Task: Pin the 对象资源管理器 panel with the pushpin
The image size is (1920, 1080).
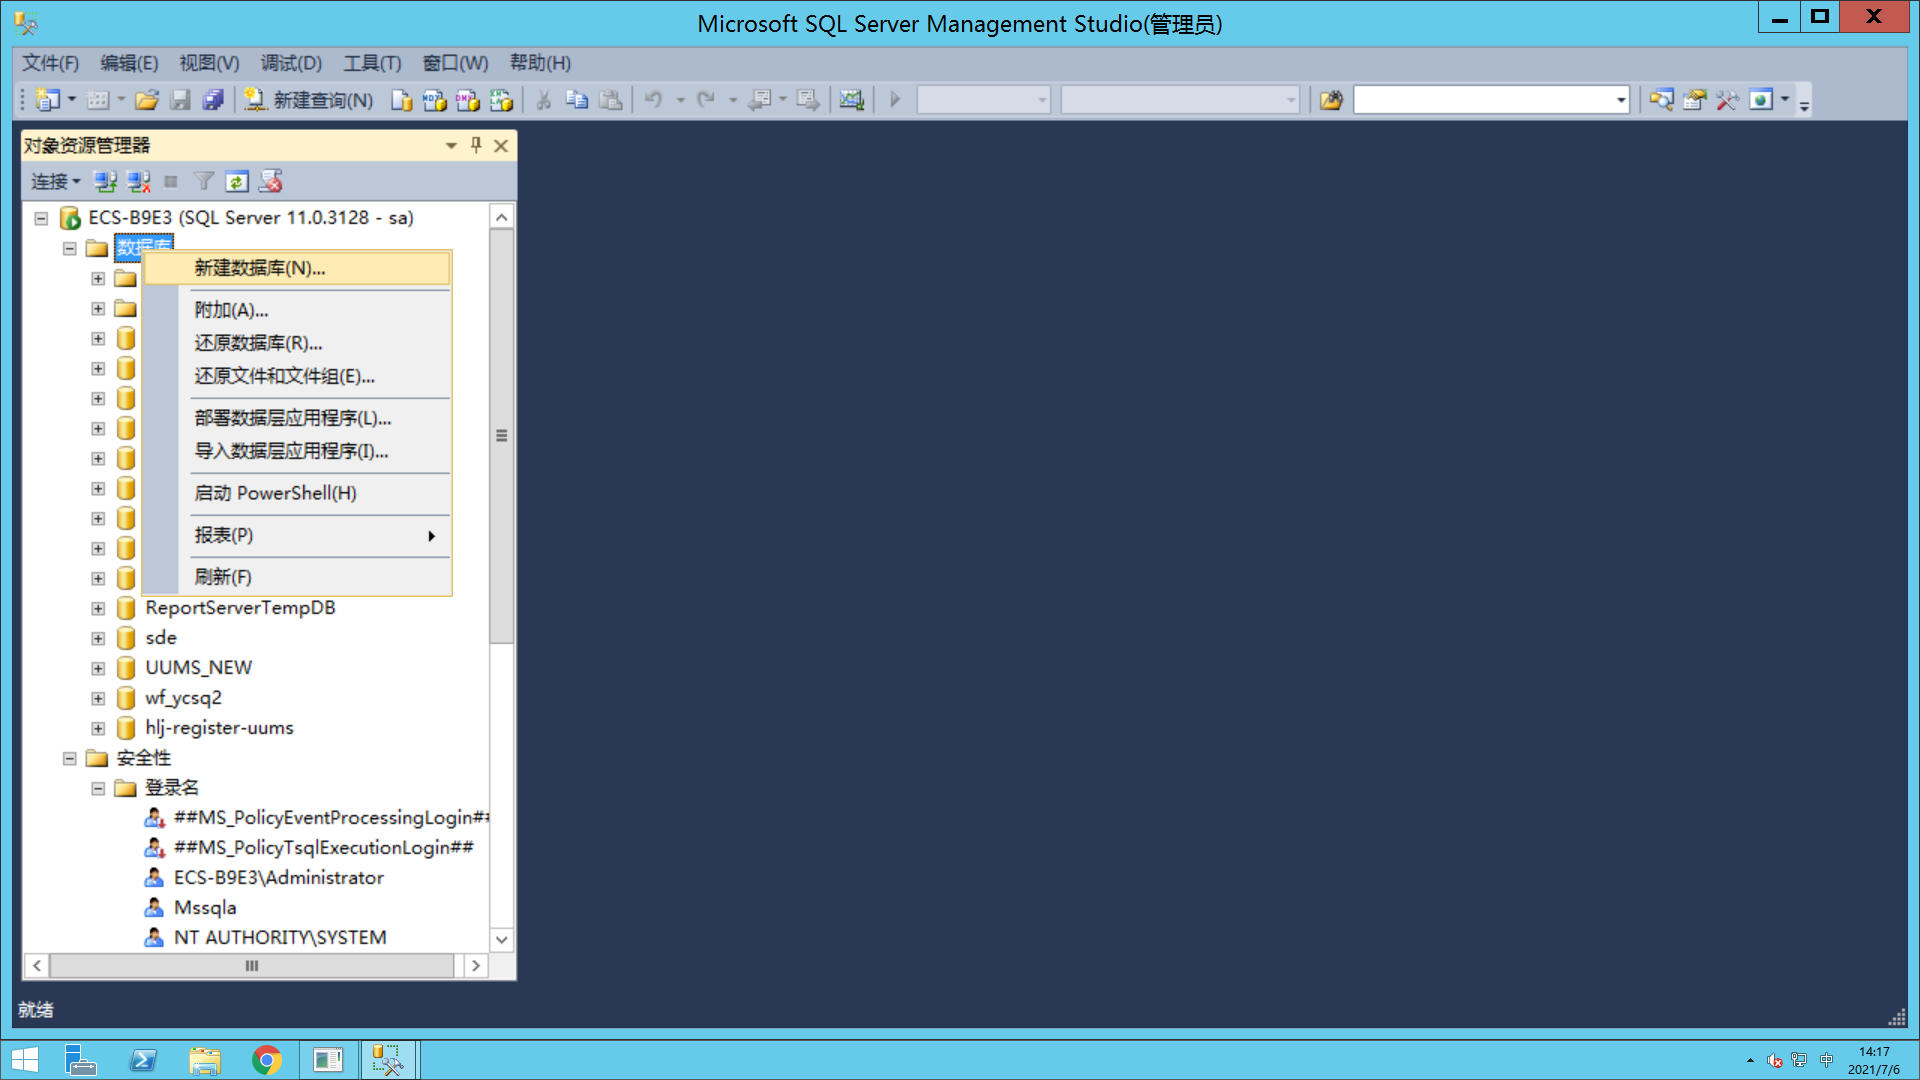Action: tap(476, 145)
